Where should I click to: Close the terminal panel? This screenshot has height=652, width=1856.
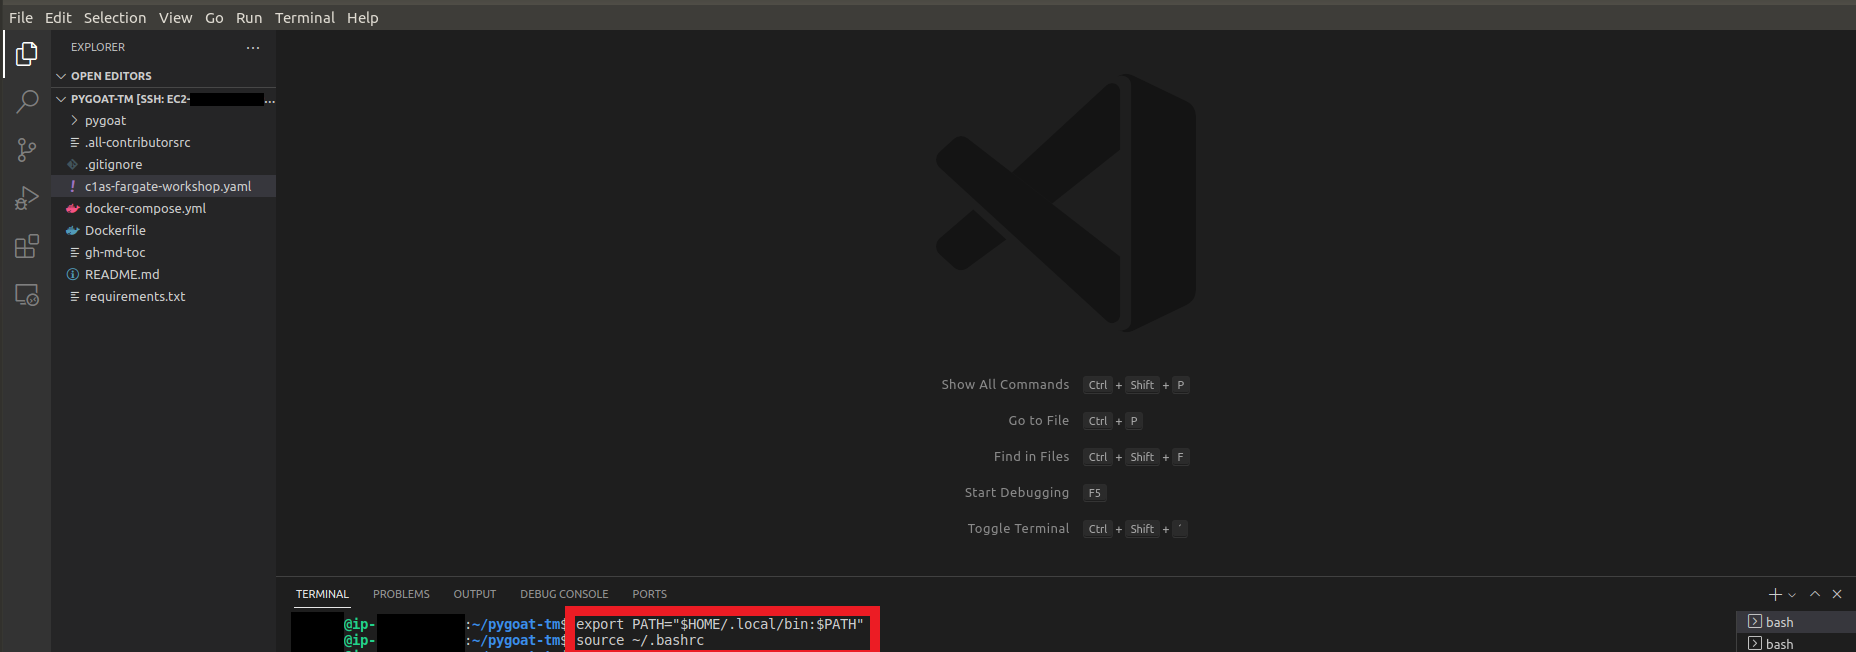[1837, 594]
